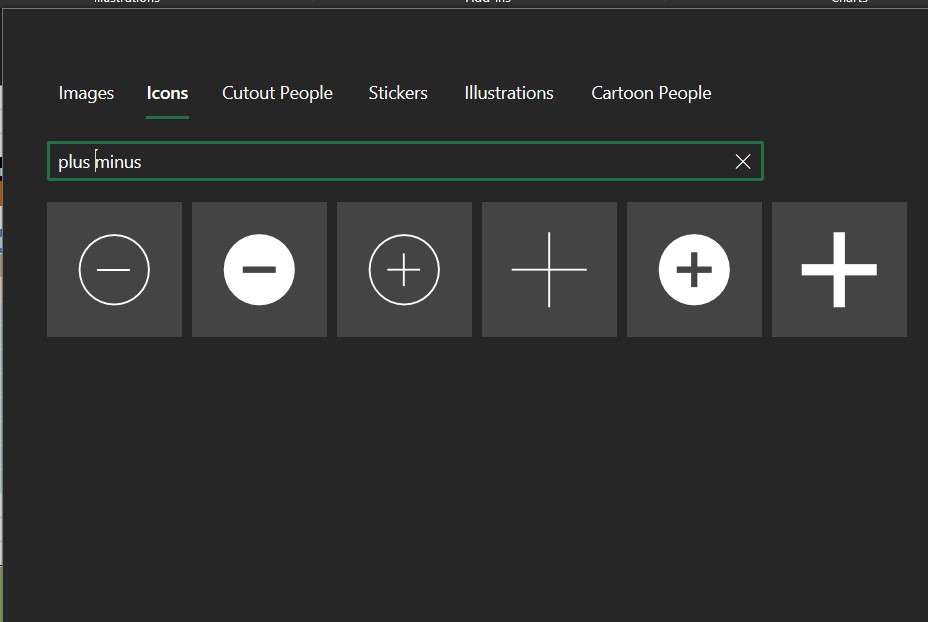Click the word 'plus' in search box
Viewport: 928px width, 622px height.
(74, 162)
